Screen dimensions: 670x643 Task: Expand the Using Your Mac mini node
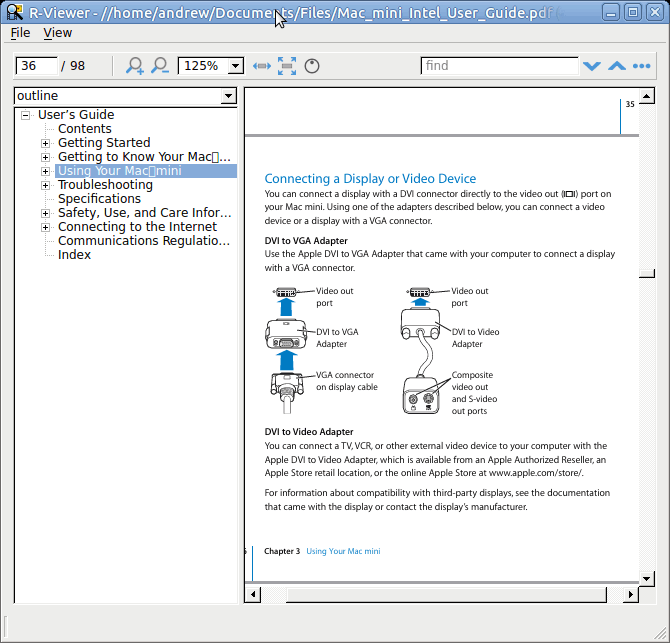click(x=45, y=171)
